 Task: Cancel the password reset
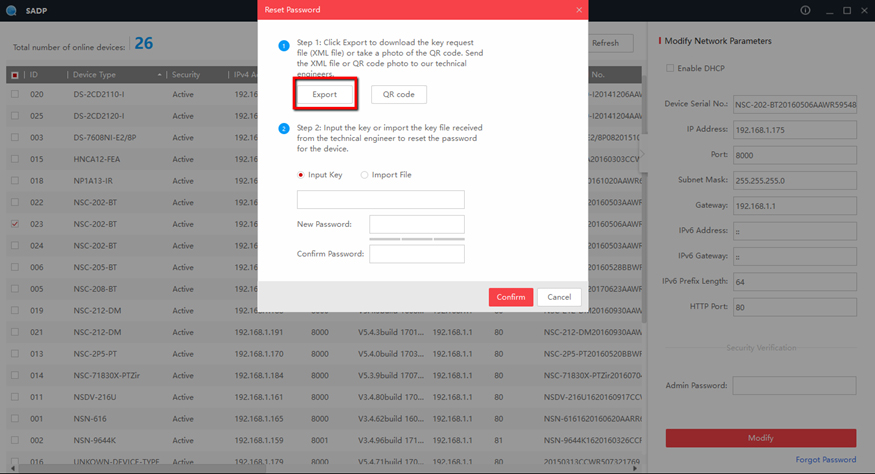[x=559, y=297]
